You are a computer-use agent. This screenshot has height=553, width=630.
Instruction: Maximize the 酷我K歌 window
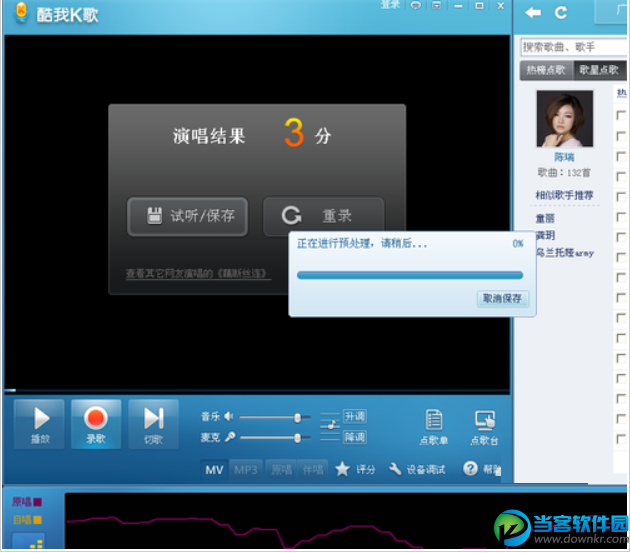coord(479,6)
